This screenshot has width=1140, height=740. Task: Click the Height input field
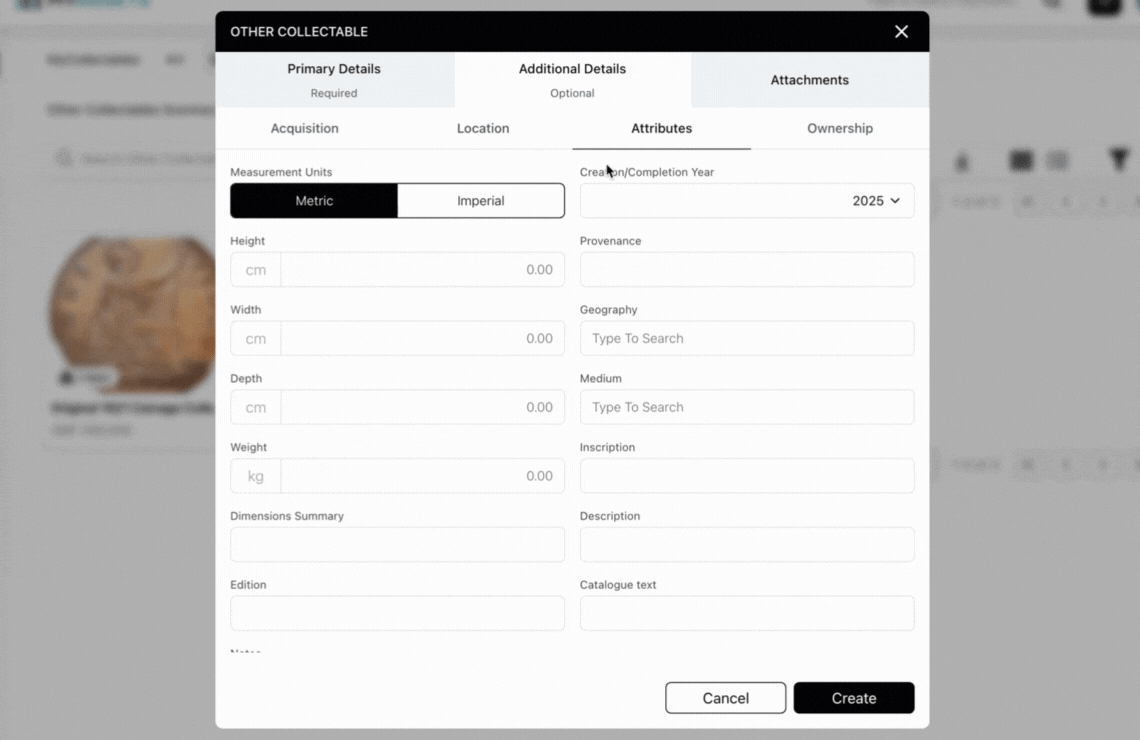pos(421,270)
